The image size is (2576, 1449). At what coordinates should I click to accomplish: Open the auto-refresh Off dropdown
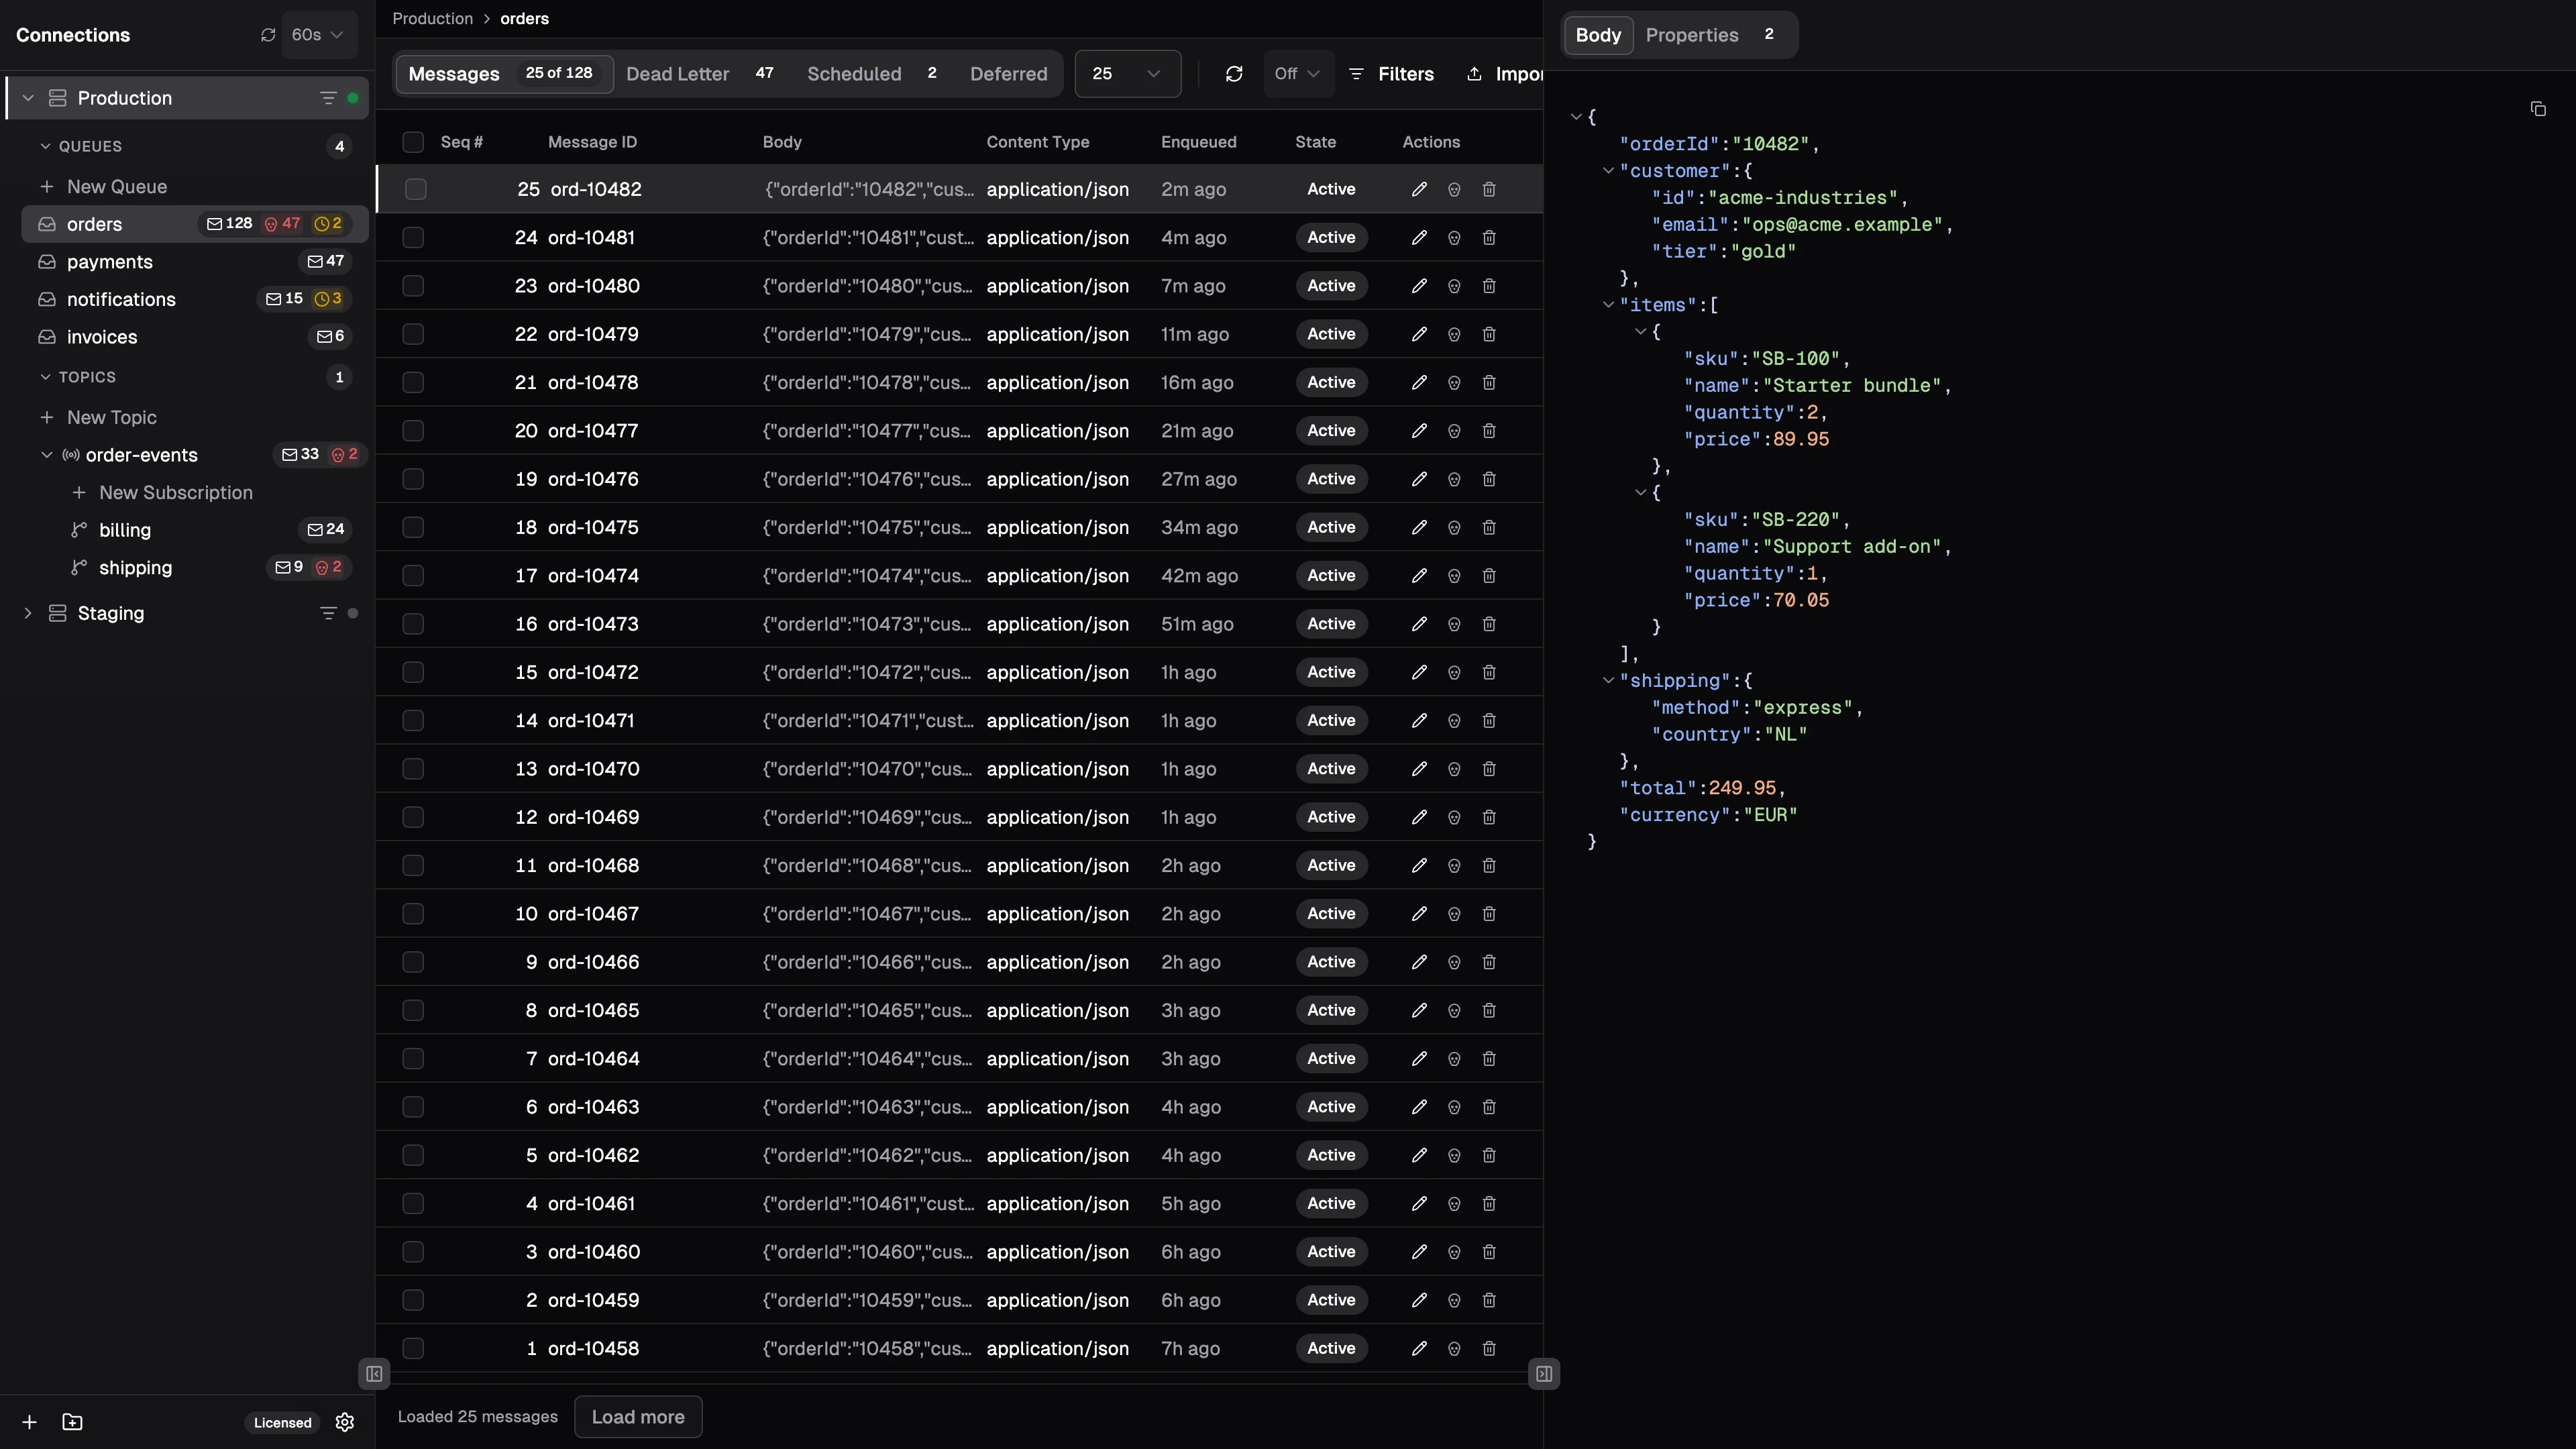[1298, 74]
